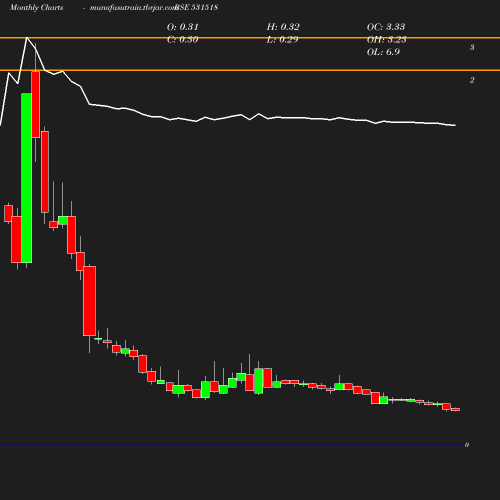Click the "Monthly Charts" title text
The height and width of the screenshot is (500, 500).
(x=36, y=7)
